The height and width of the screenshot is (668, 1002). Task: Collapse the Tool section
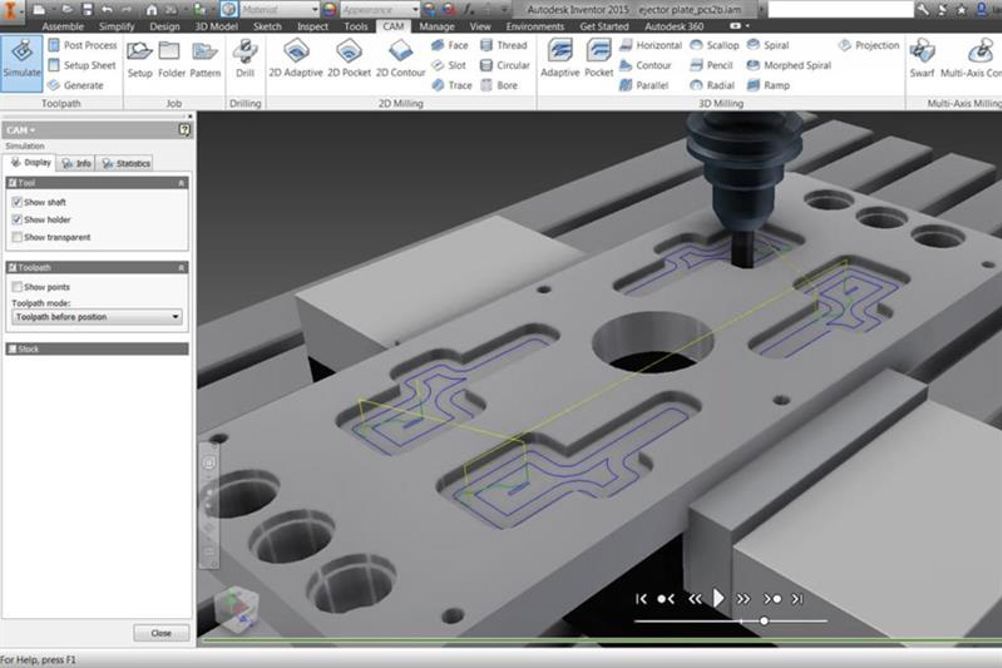point(181,183)
